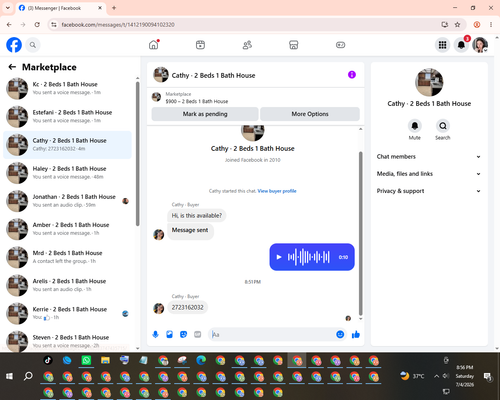Viewport: 500px width, 400px height.
Task: Open the notifications bell at top right
Action: click(461, 45)
